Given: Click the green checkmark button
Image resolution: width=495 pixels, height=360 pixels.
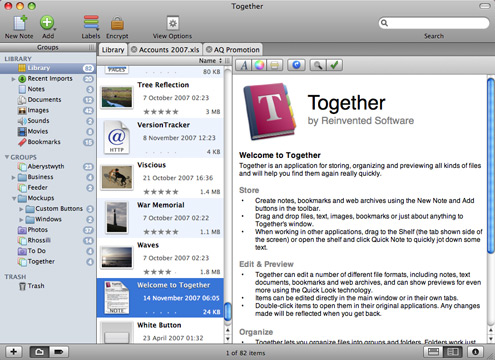Looking at the screenshot, I should coord(334,65).
